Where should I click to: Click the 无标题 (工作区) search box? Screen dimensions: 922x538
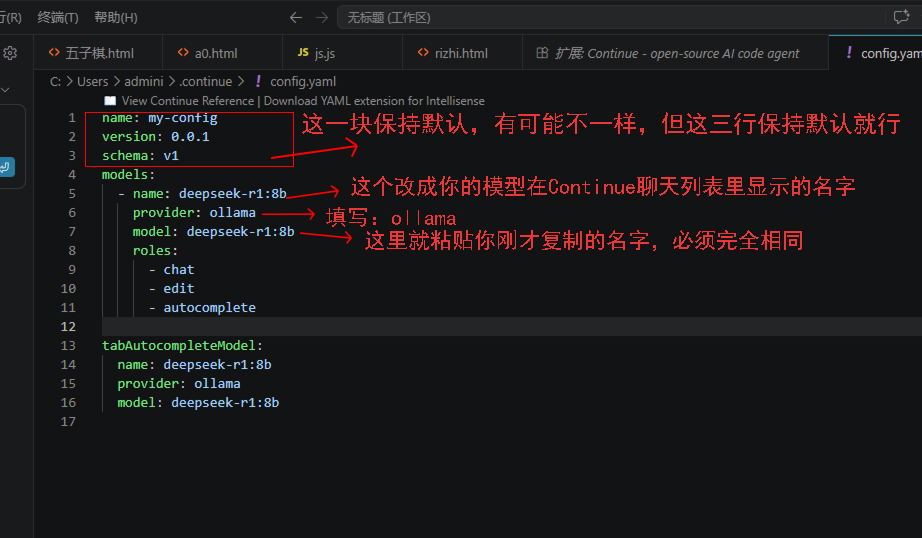[612, 18]
